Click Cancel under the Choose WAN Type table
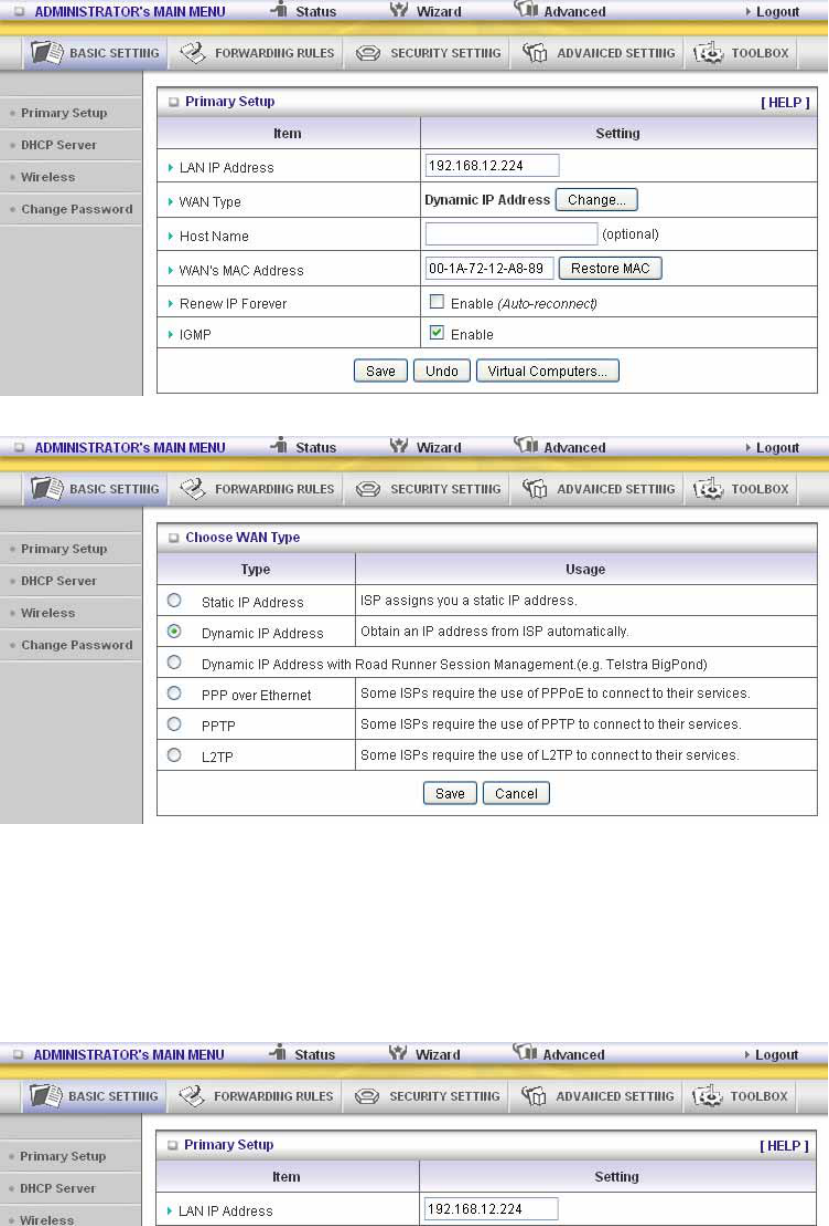This screenshot has width=829, height=1226. [516, 793]
